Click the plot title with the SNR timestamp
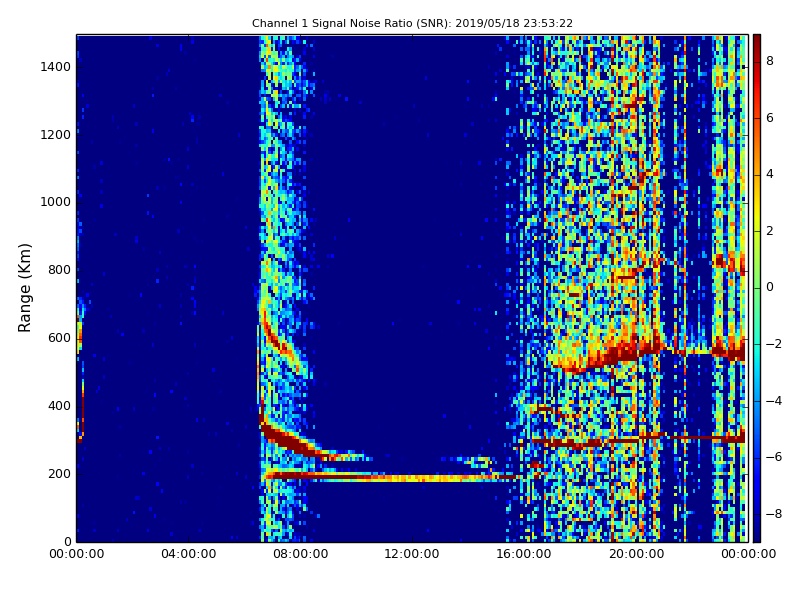800x600 pixels. point(412,23)
